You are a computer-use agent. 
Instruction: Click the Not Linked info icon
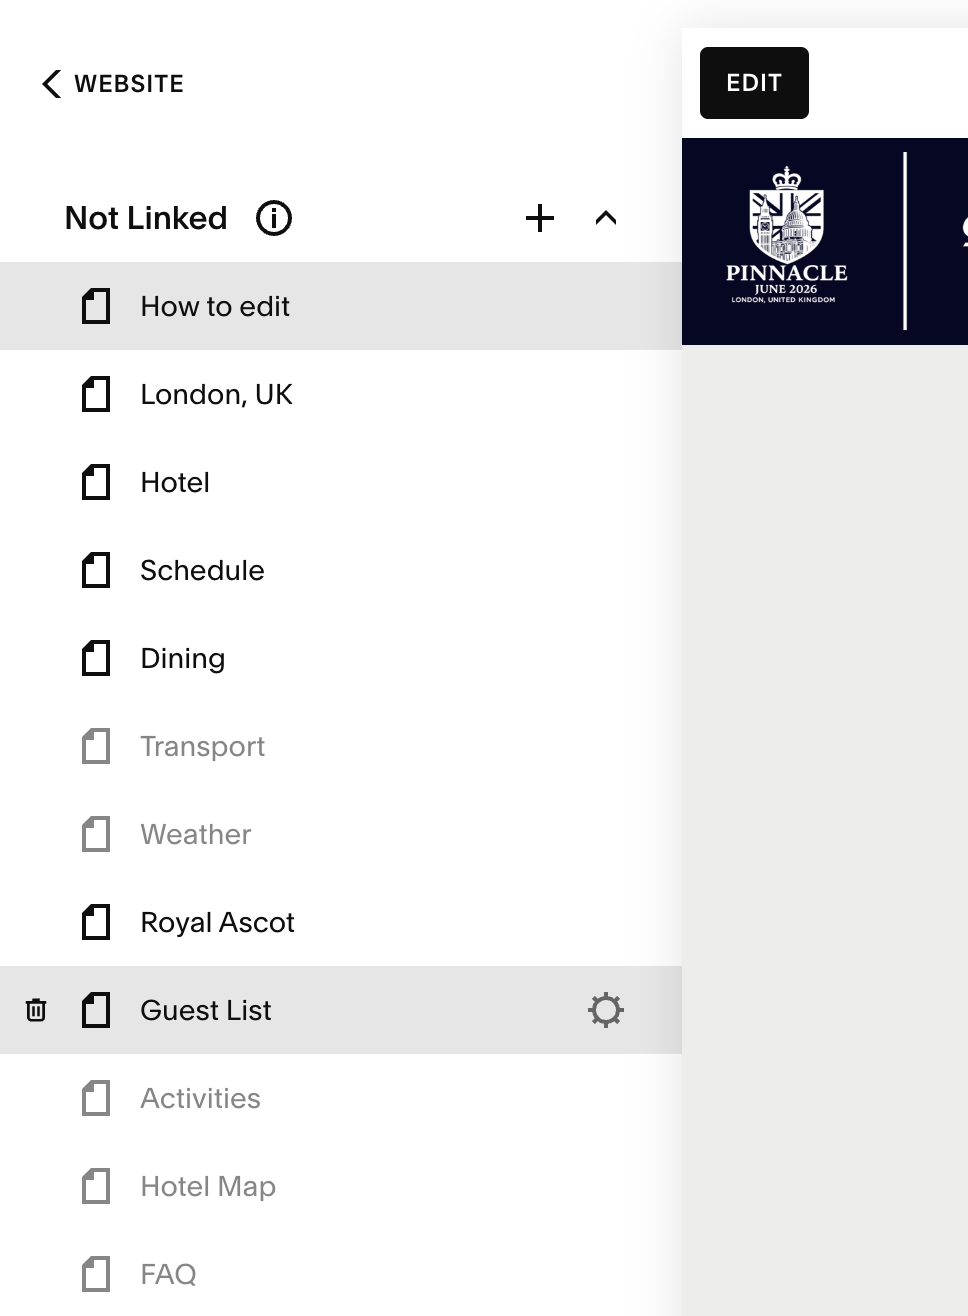tap(273, 218)
